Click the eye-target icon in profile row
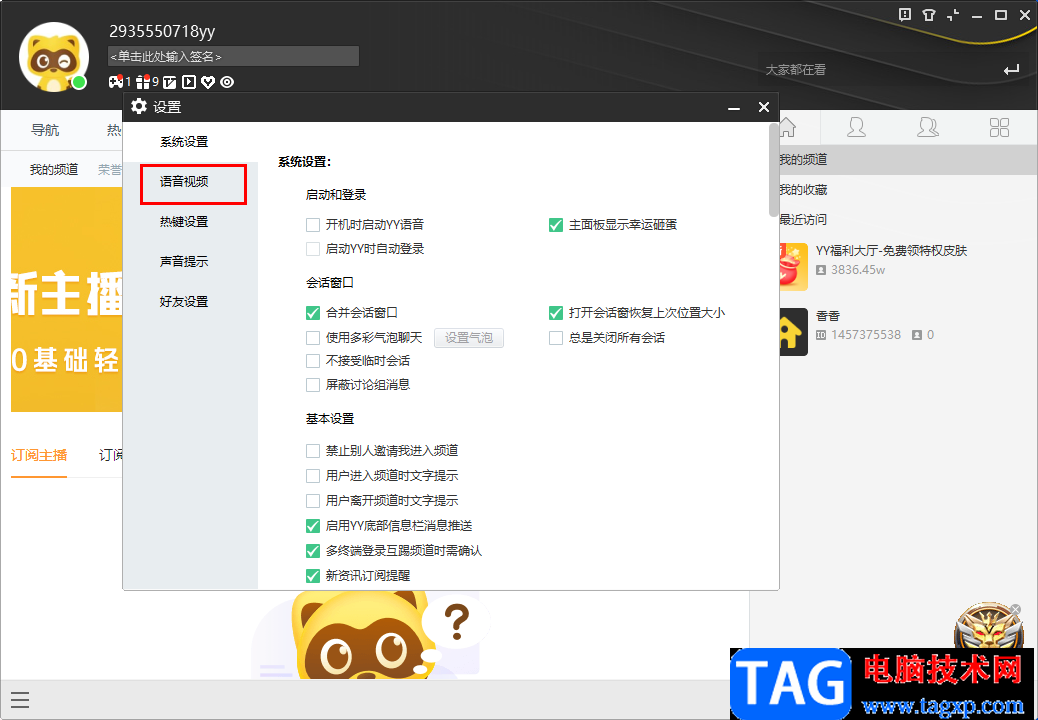 (x=227, y=82)
